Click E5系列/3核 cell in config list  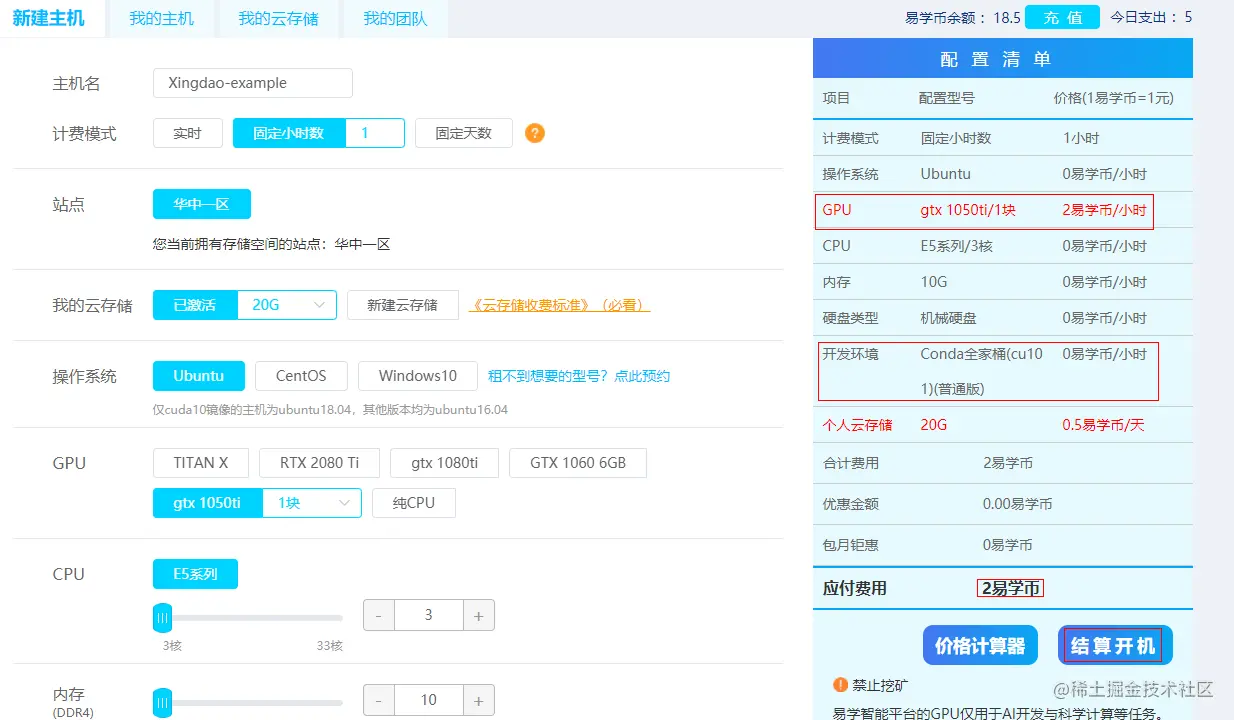[956, 246]
